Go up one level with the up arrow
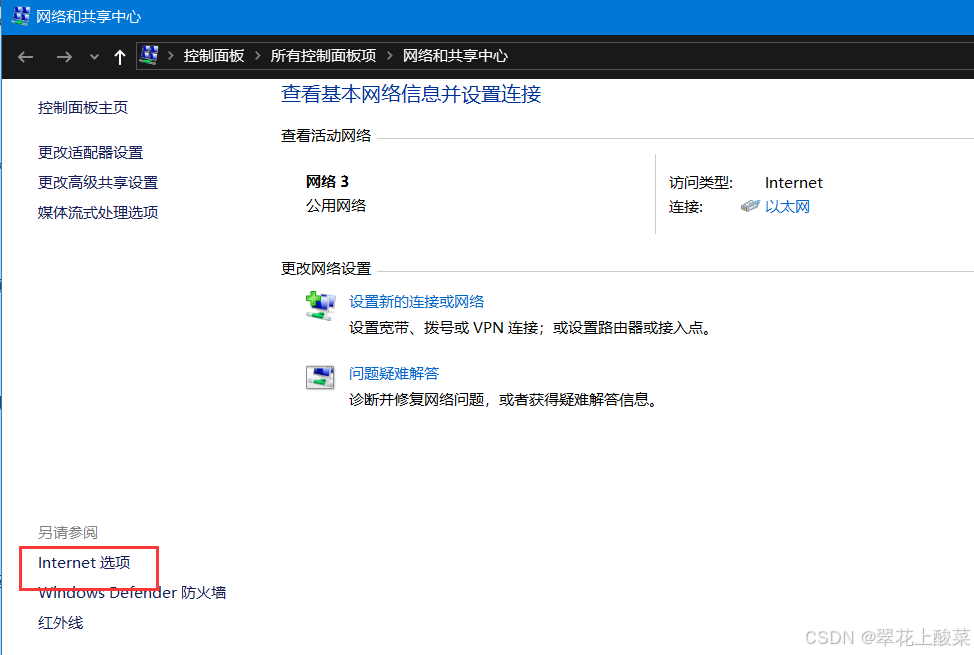 click(x=120, y=57)
